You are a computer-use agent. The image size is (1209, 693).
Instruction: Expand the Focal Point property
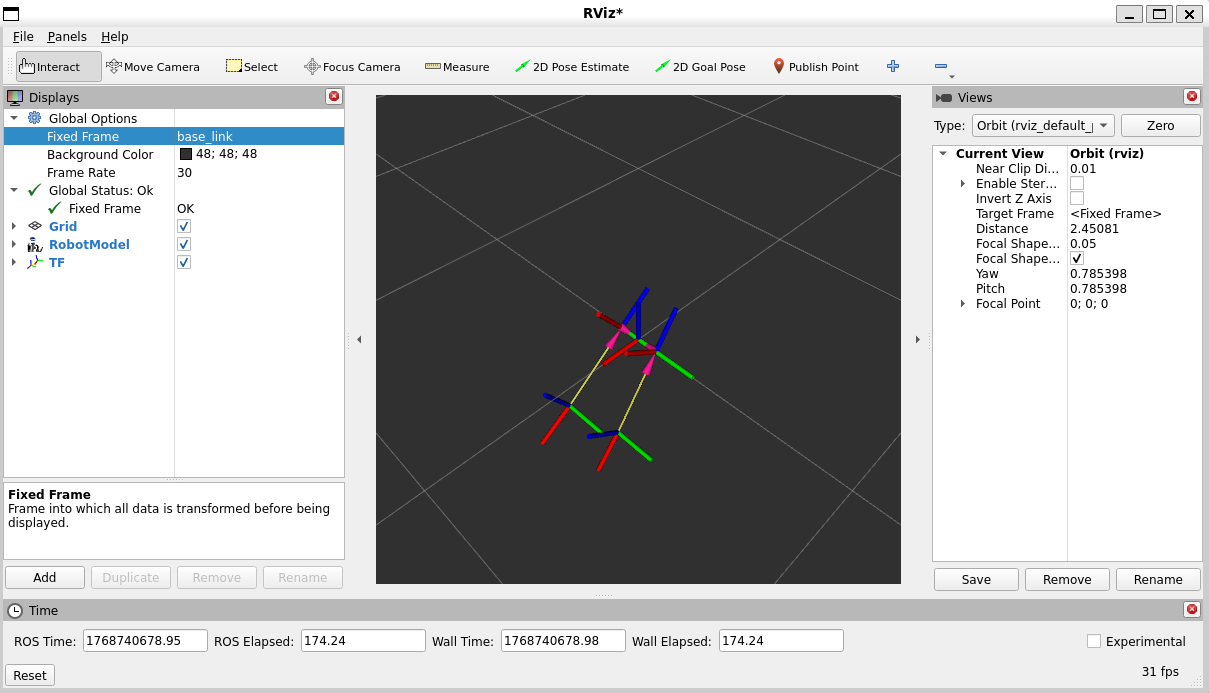(963, 304)
